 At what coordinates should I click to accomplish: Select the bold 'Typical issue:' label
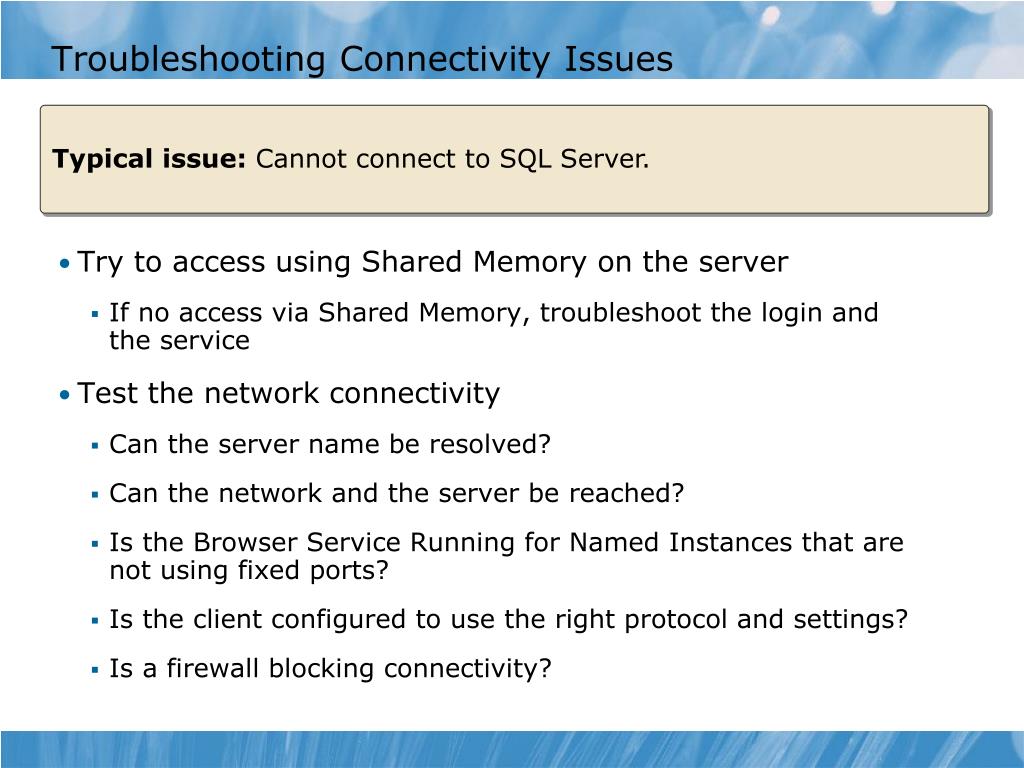148,159
